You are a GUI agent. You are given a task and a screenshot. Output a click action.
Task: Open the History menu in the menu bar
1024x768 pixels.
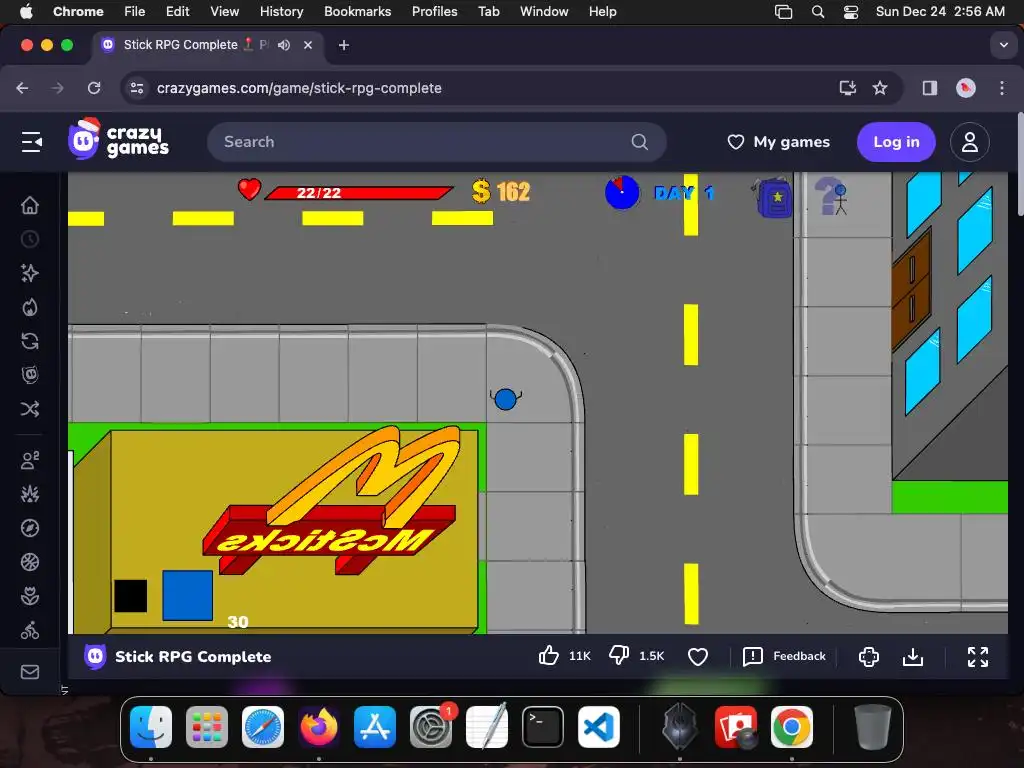pos(281,11)
